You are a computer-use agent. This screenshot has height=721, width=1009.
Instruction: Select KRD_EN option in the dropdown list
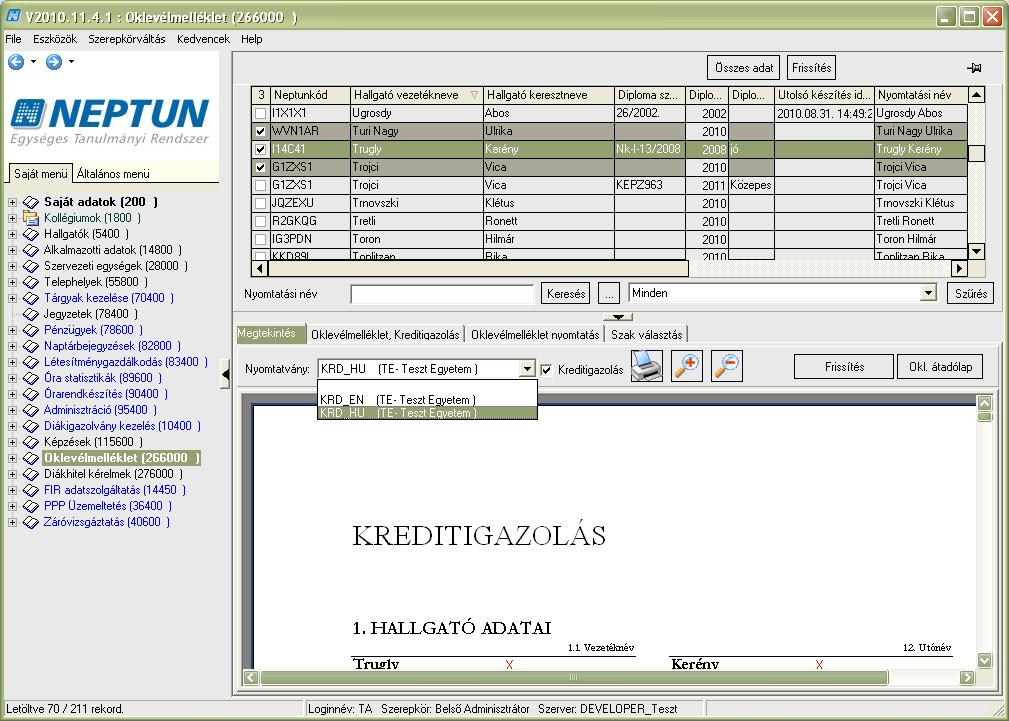pyautogui.click(x=427, y=400)
